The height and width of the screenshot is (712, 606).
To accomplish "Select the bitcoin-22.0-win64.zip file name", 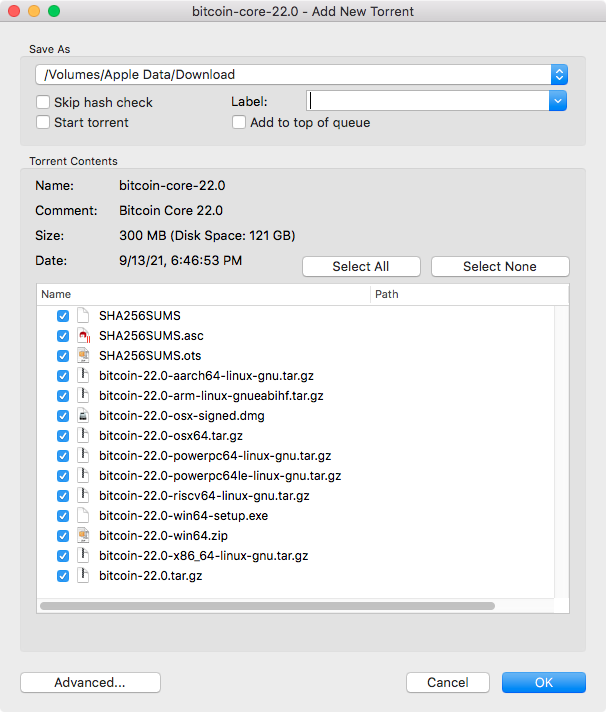I will [x=163, y=535].
